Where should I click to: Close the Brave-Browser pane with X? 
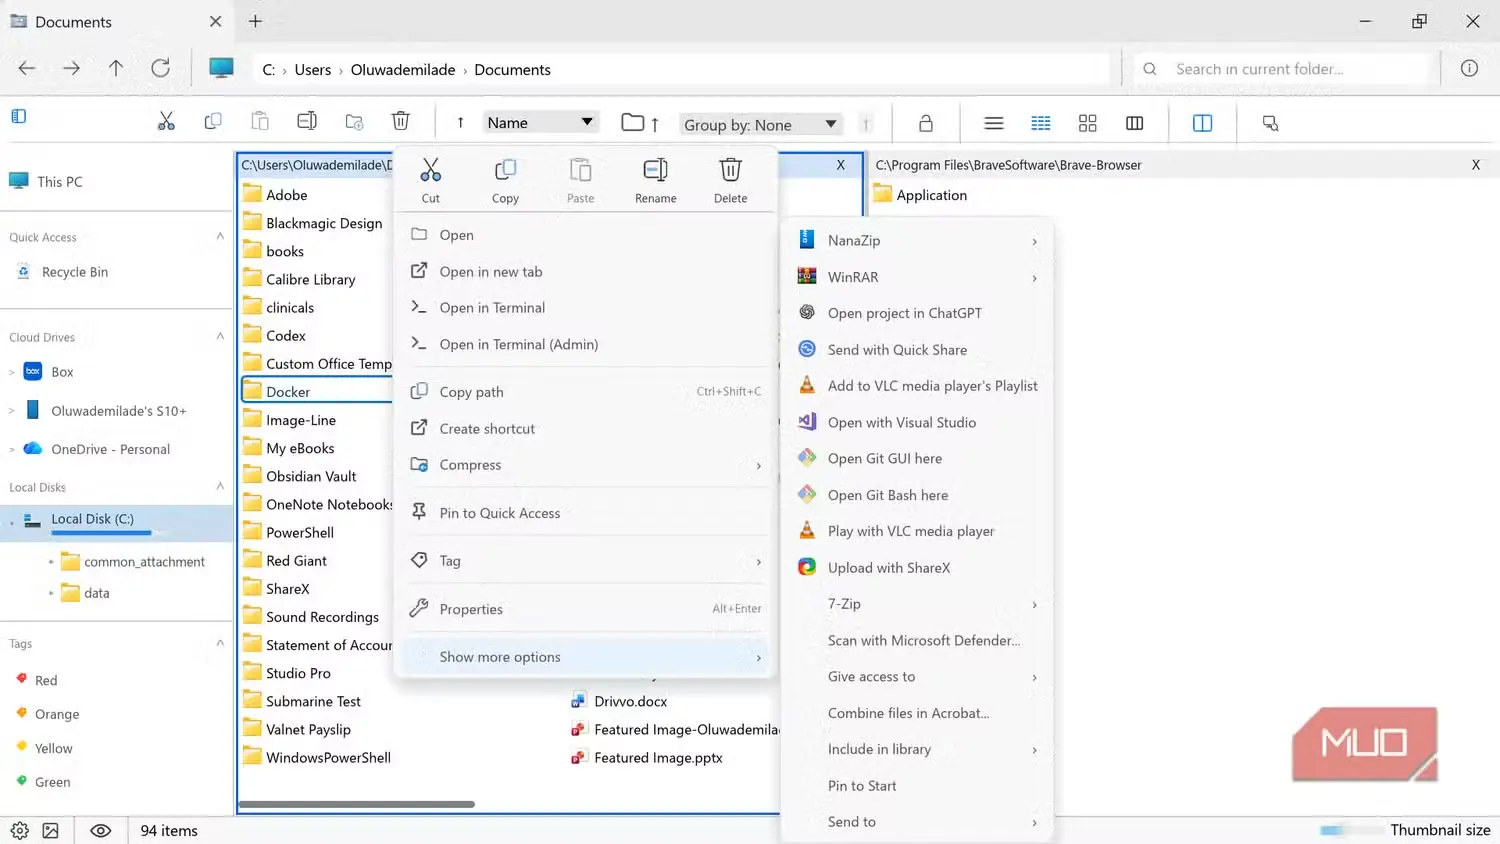(1475, 165)
